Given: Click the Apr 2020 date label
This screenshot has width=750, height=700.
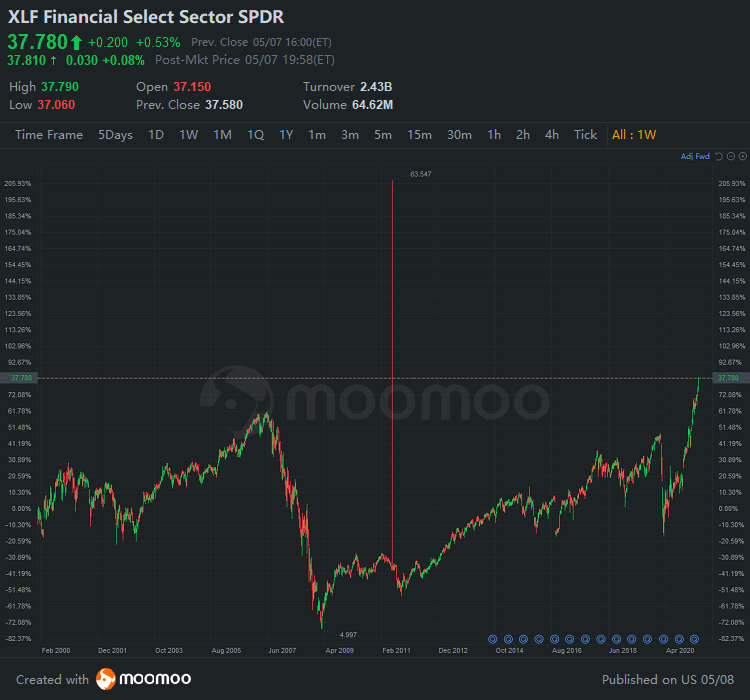Looking at the screenshot, I should [680, 651].
